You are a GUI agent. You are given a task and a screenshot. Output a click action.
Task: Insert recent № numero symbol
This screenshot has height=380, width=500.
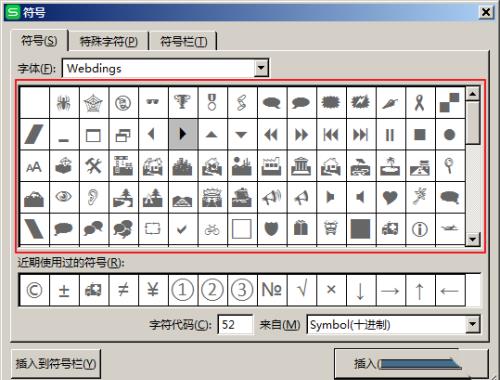tap(272, 290)
